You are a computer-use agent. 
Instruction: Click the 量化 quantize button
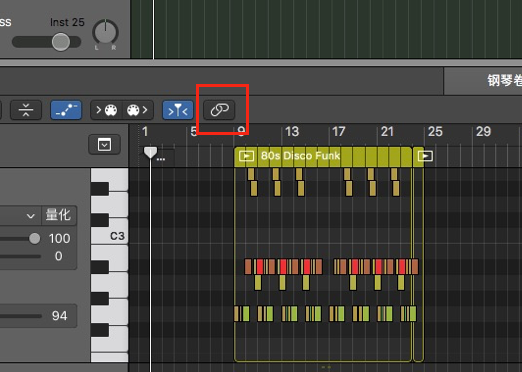(59, 215)
